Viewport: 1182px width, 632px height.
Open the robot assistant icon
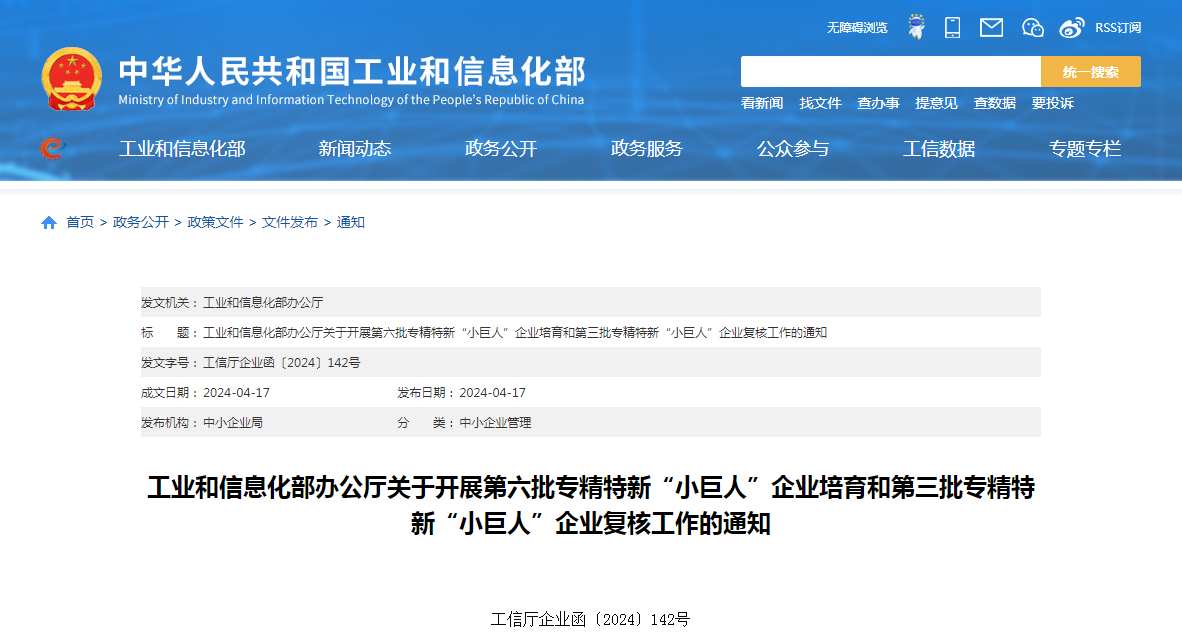(x=917, y=27)
